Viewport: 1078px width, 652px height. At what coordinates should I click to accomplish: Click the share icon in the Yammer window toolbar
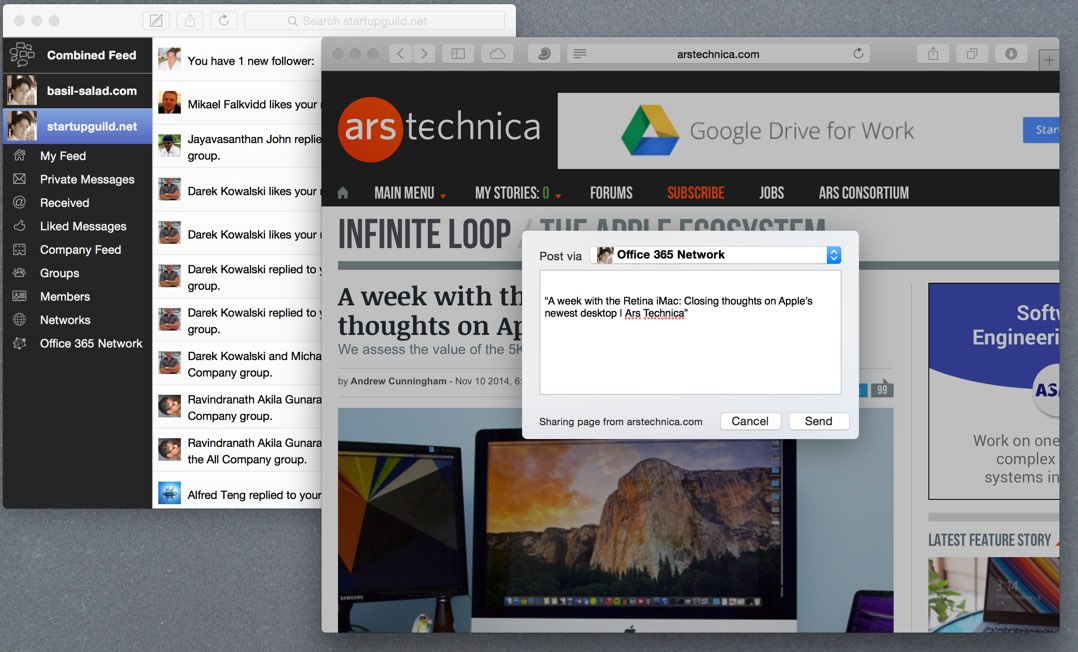click(190, 21)
